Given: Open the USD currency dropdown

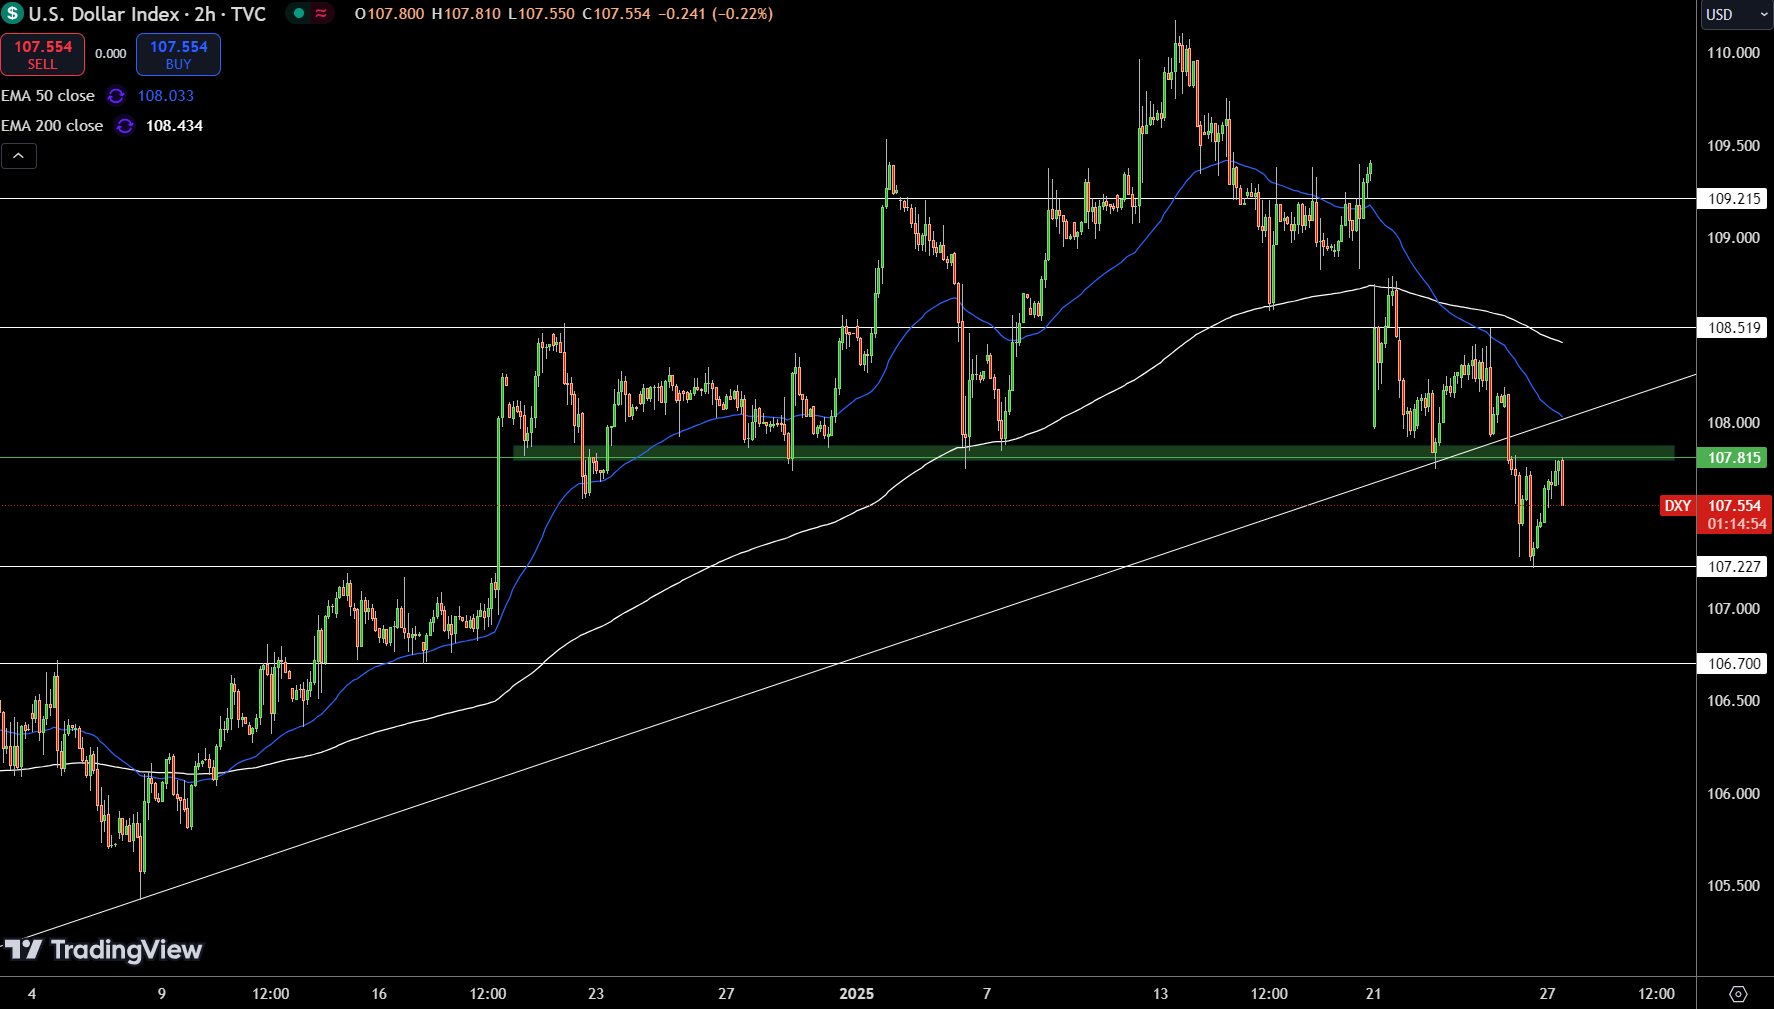Looking at the screenshot, I should (x=1736, y=14).
